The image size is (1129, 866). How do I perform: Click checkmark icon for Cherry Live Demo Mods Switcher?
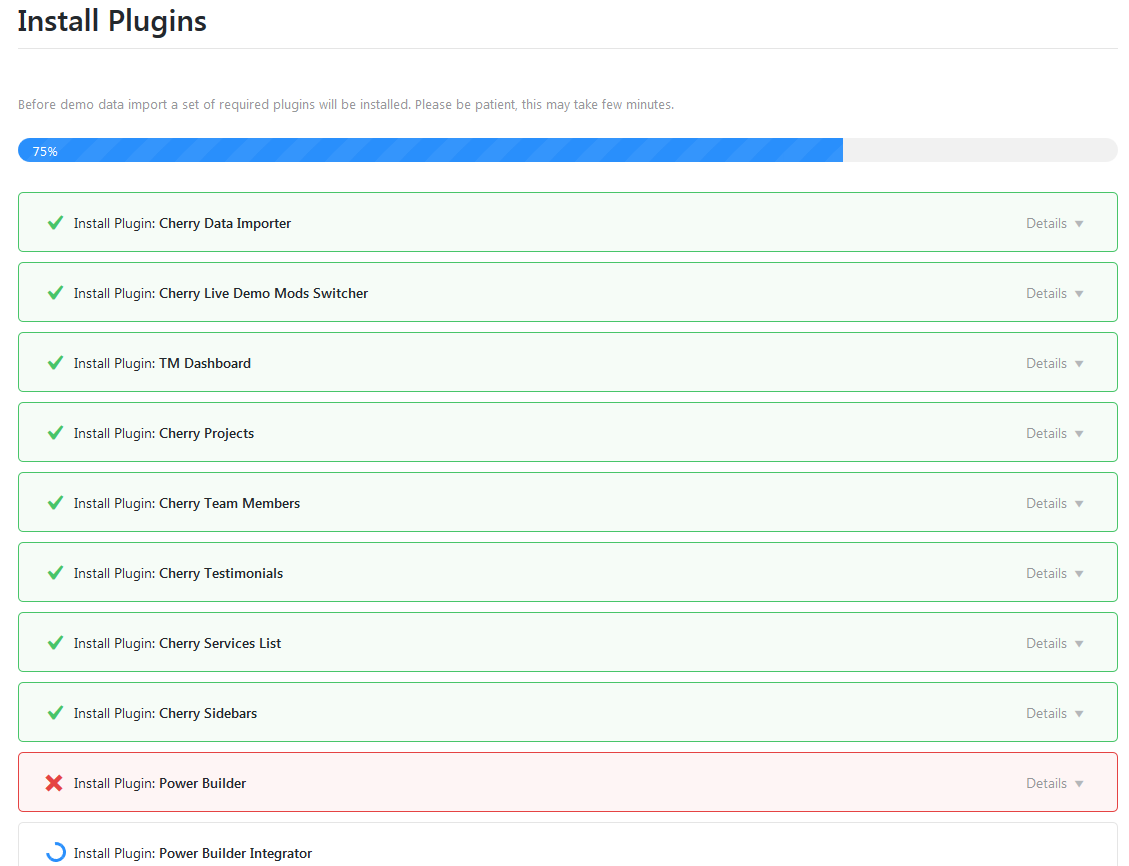point(56,293)
